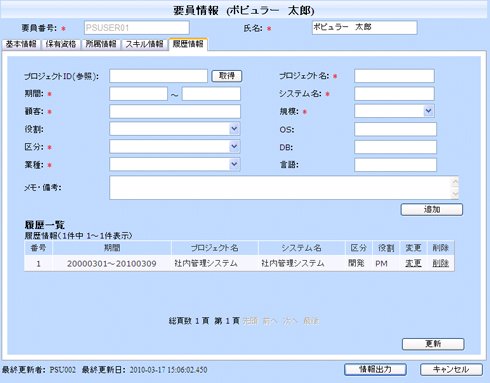Click the 先頭 pagination link

pyautogui.click(x=250, y=321)
